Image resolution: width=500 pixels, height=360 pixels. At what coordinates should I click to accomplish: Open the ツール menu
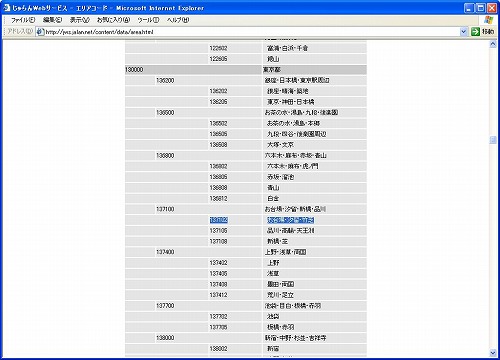click(148, 20)
